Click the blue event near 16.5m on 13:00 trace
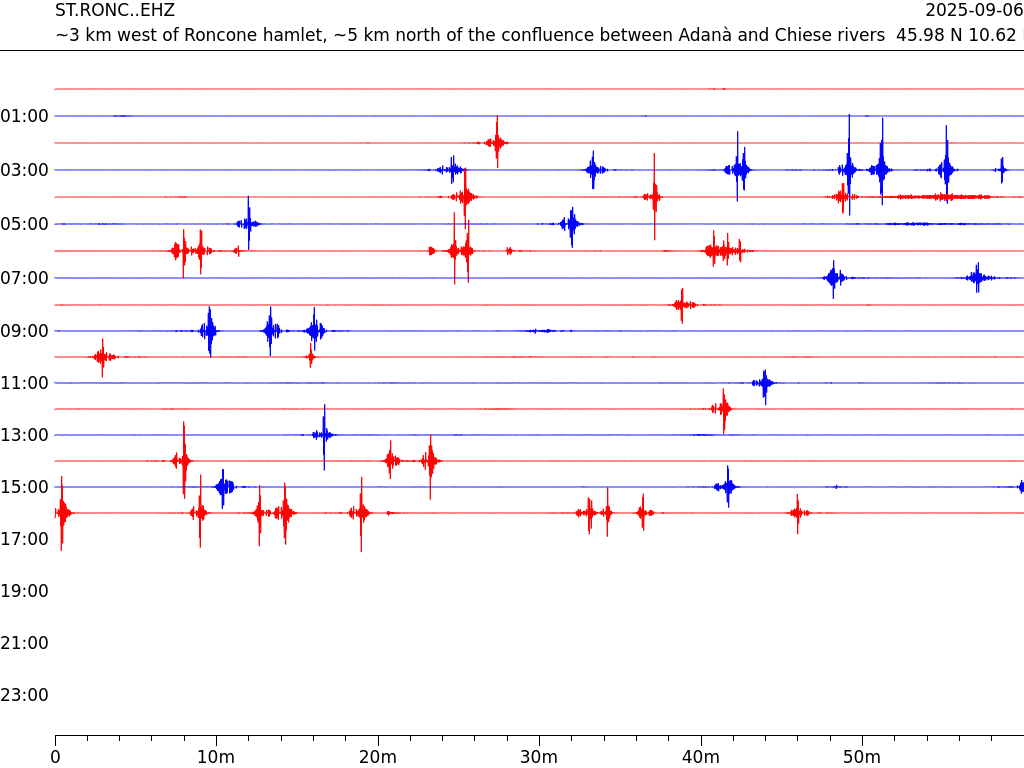This screenshot has height=768, width=1024. [324, 435]
